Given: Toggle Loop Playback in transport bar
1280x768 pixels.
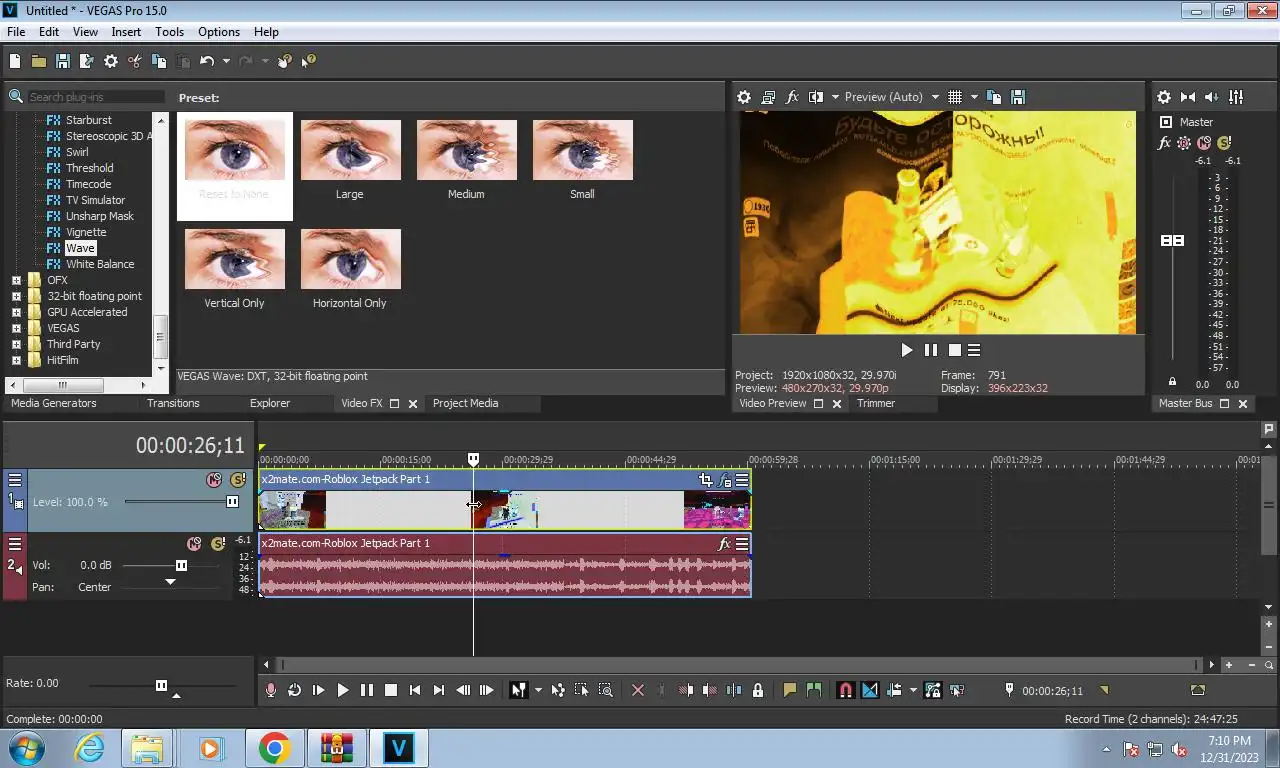Looking at the screenshot, I should (294, 690).
